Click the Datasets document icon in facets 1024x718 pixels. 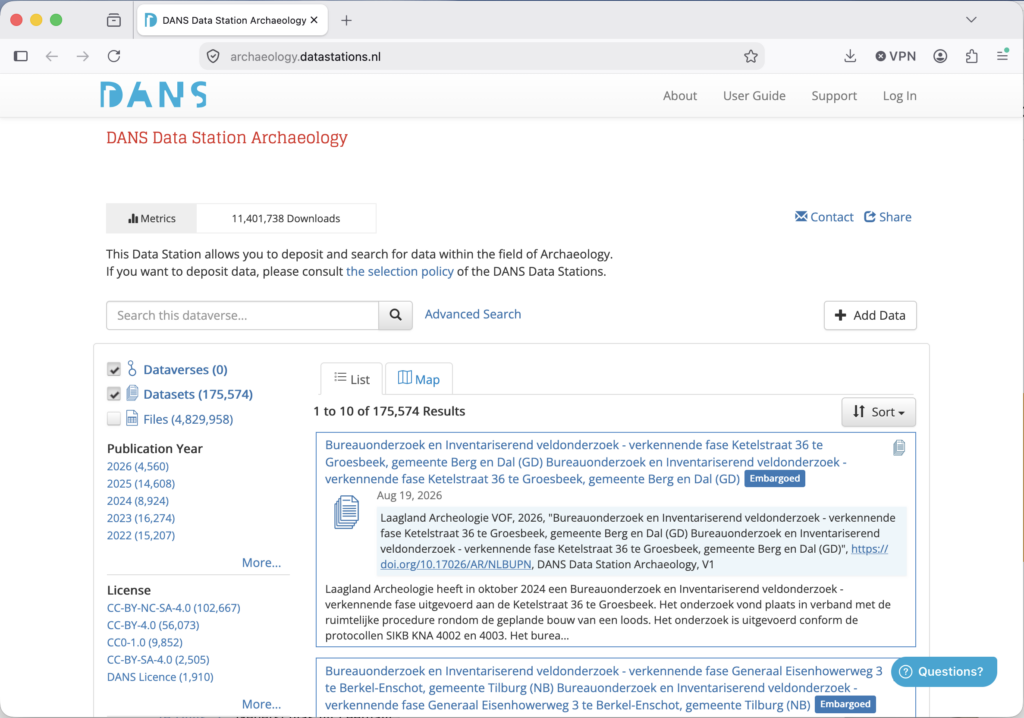pos(132,393)
